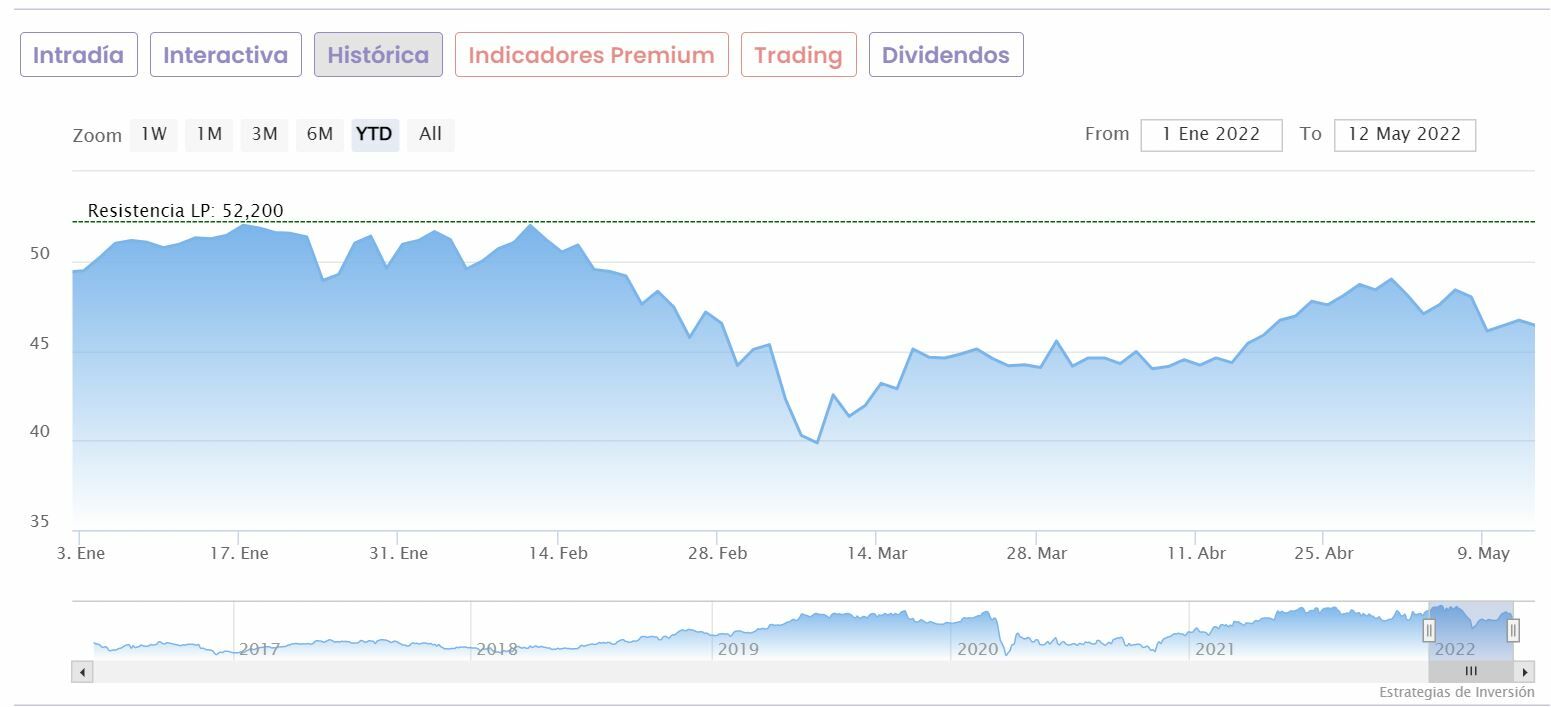Select the YTD zoom option

pos(375,134)
